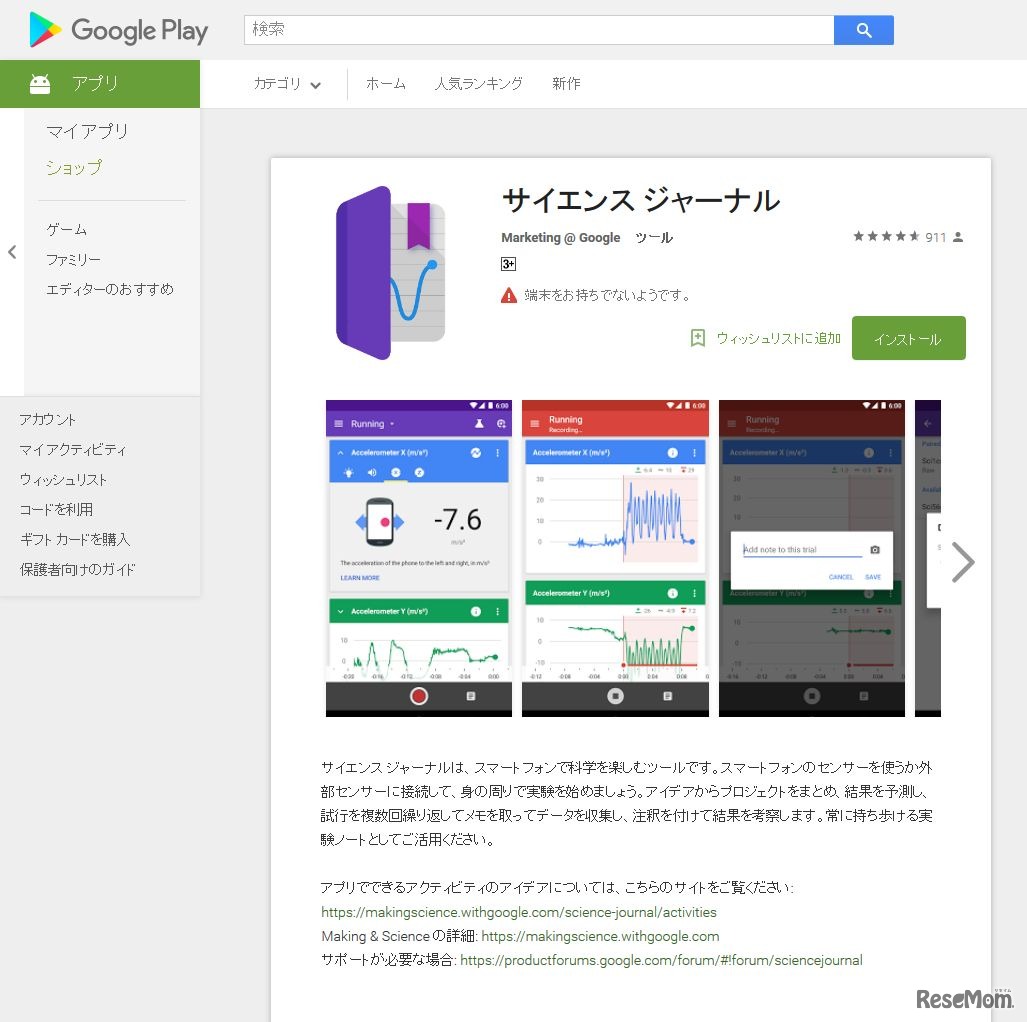Screen dimensions: 1027x1022
Task: Open コードを利用 link
Action: coord(56,510)
